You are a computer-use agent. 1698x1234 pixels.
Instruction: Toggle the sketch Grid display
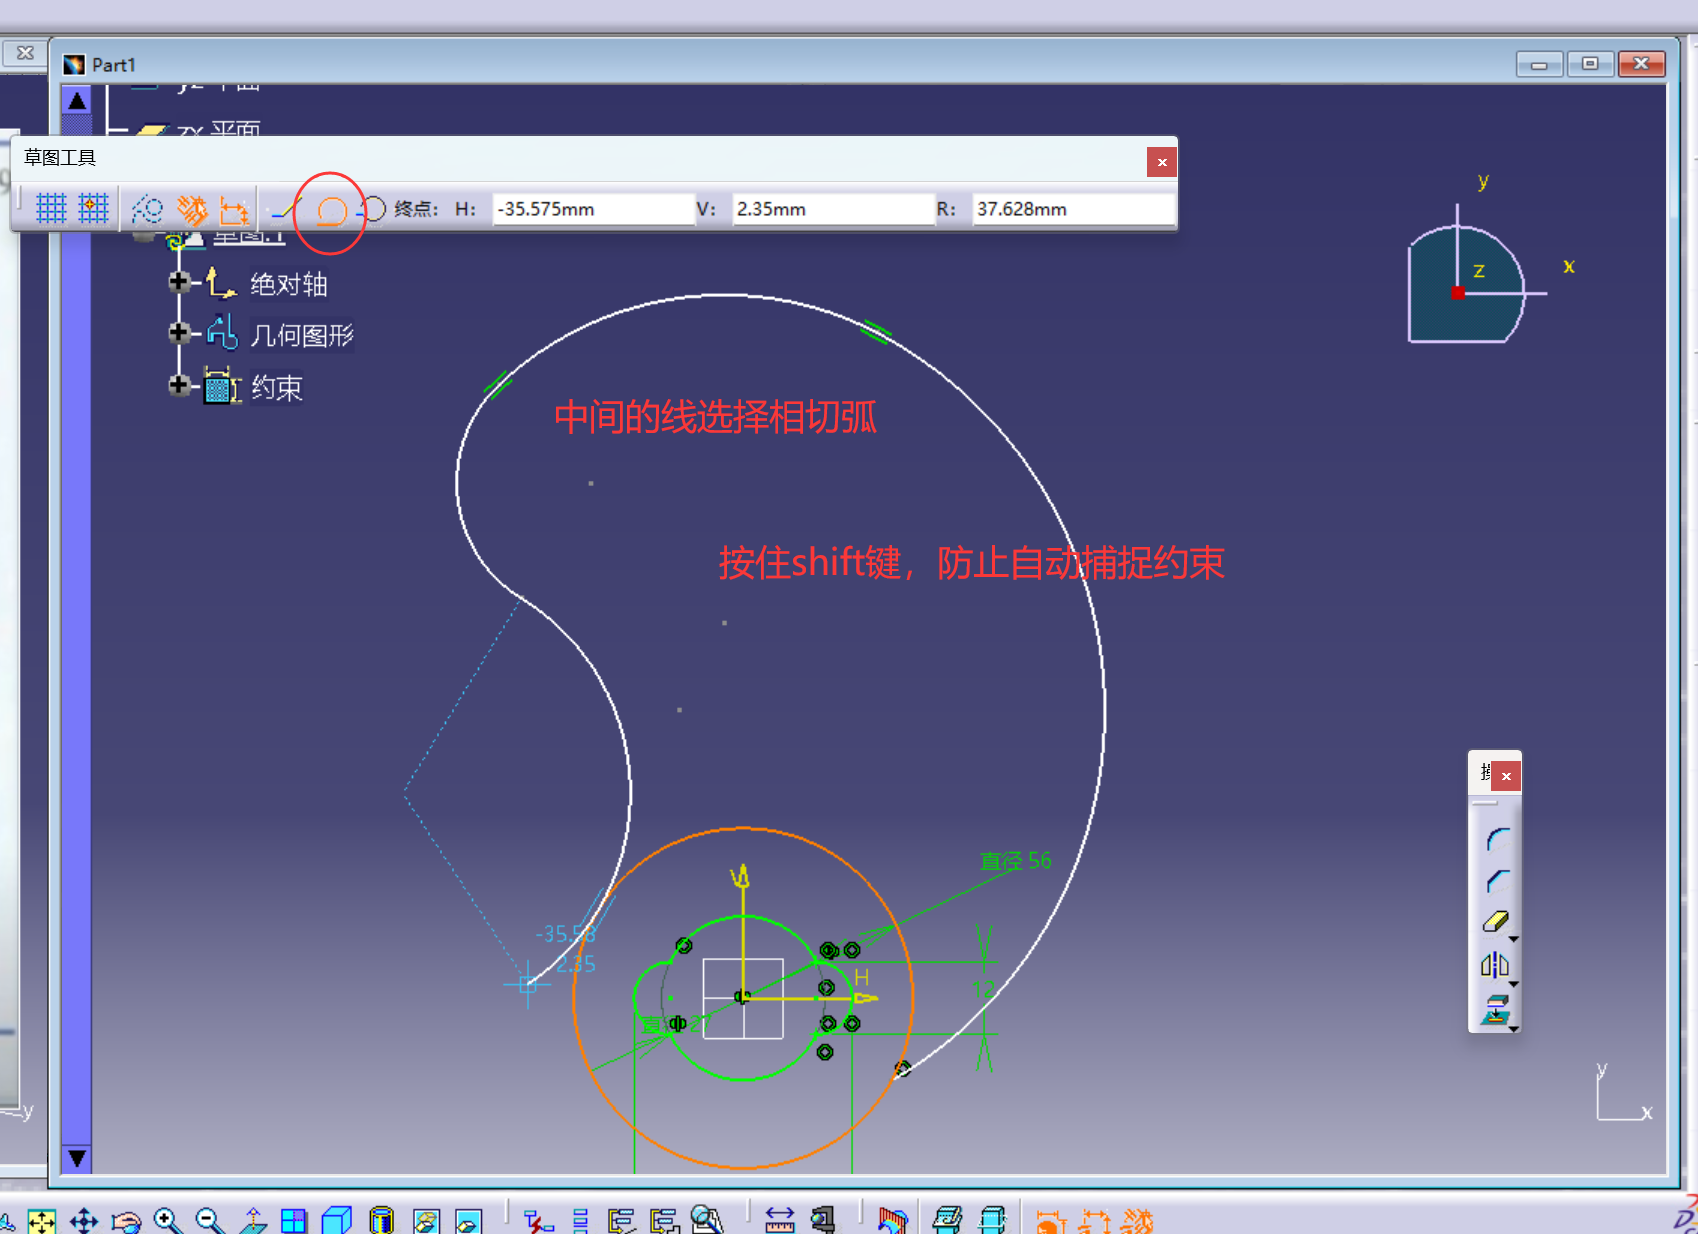[x=51, y=209]
